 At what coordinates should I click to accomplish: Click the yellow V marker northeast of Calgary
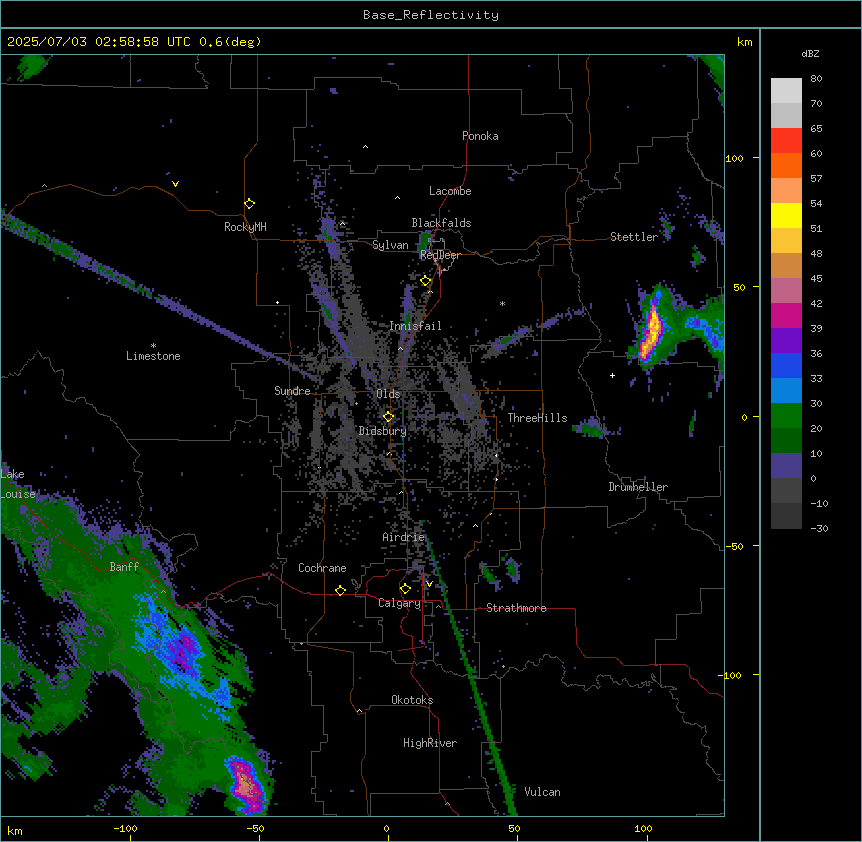click(429, 584)
